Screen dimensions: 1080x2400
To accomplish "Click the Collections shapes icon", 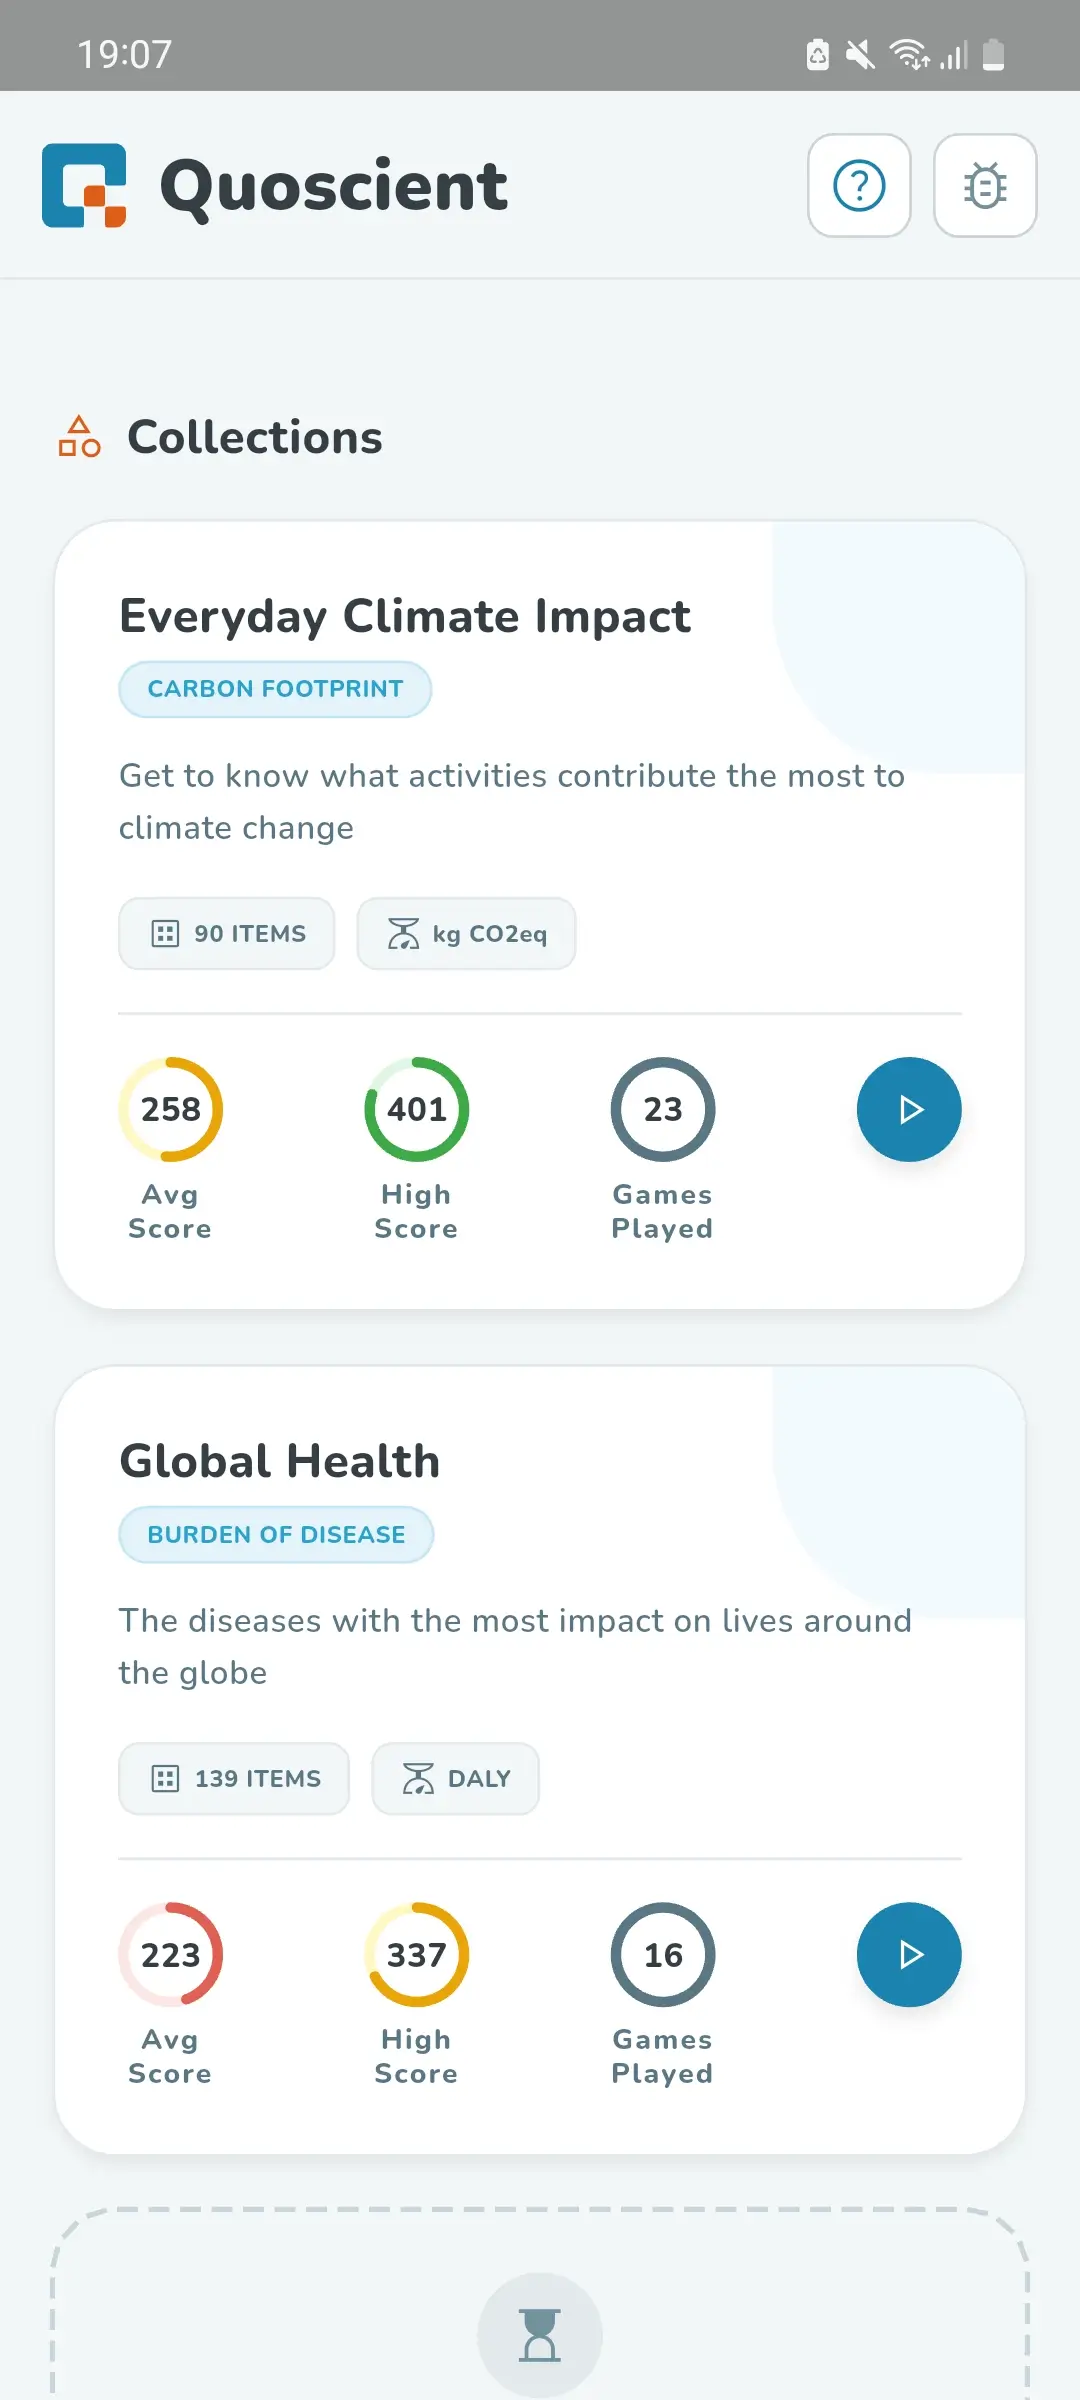I will click(x=80, y=437).
